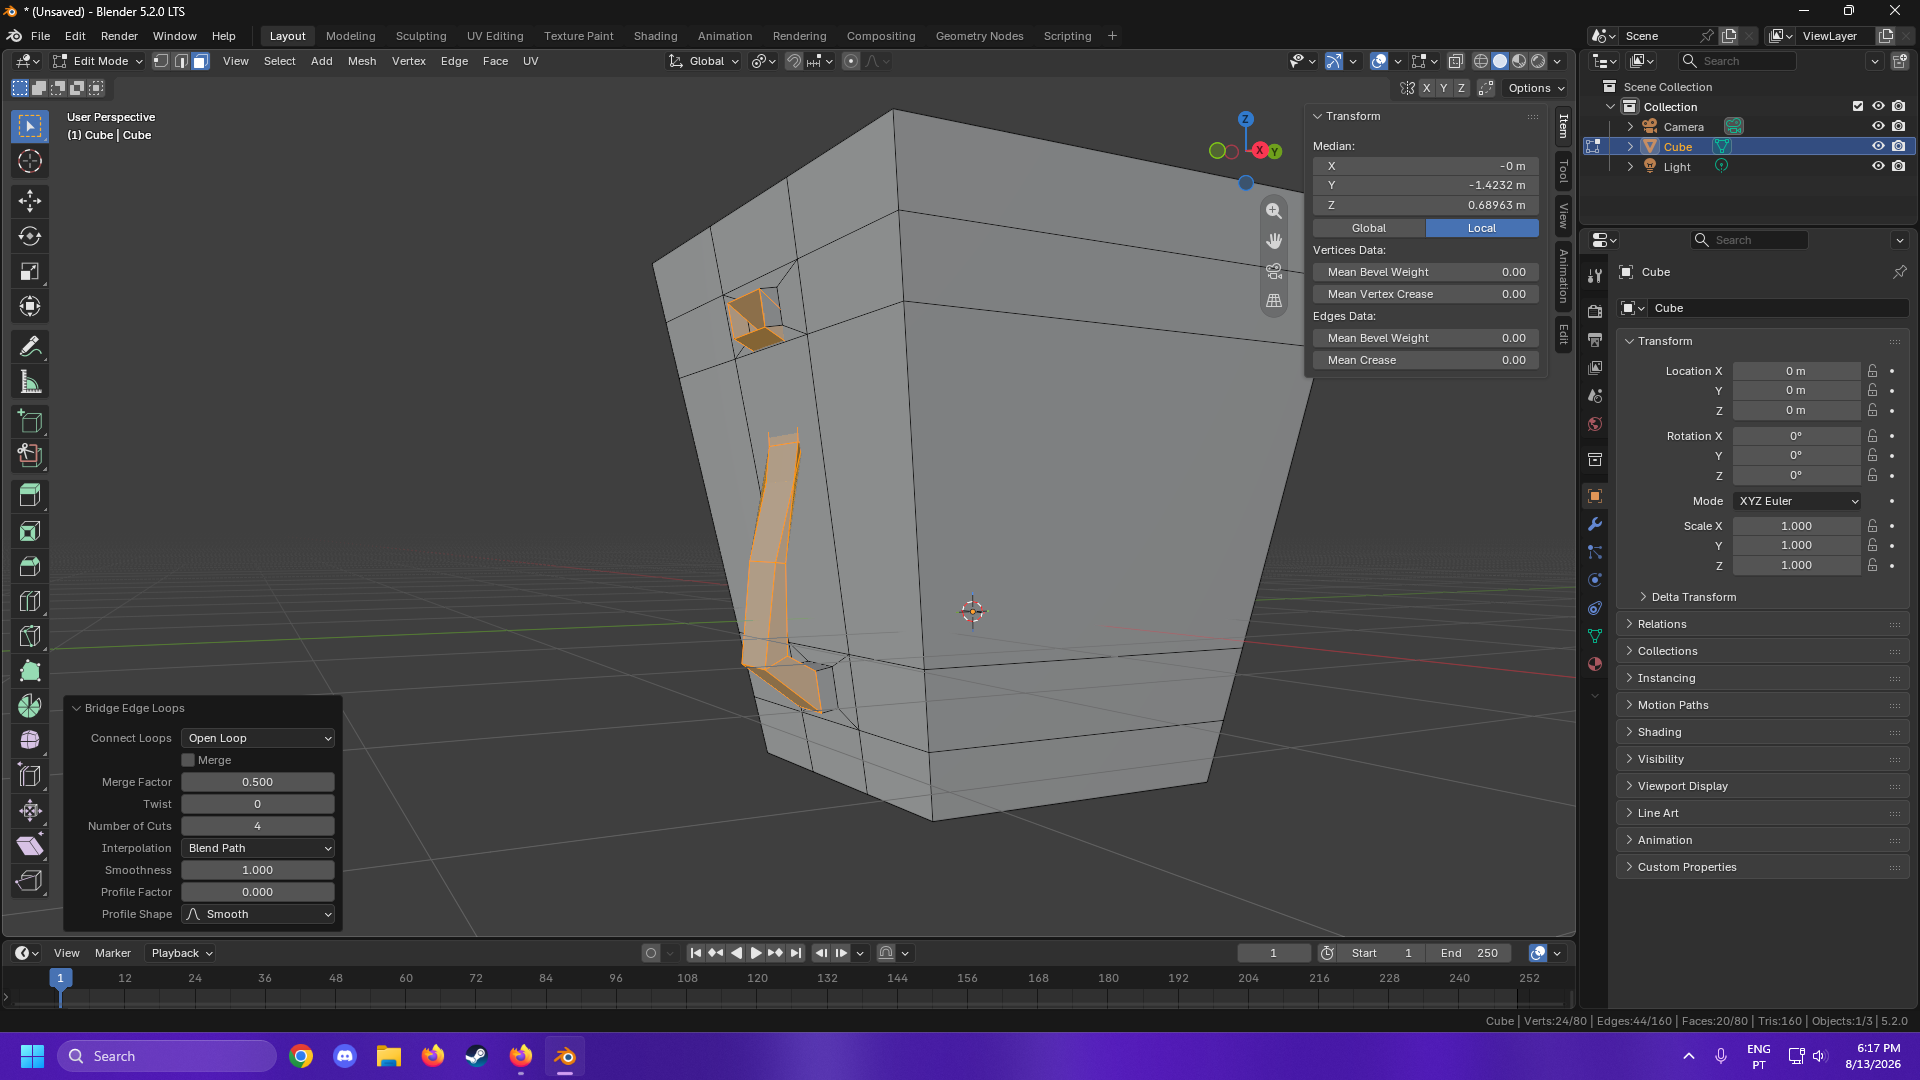Select the Inset Faces tool
Screen dimensions: 1920x1080
pyautogui.click(x=30, y=531)
